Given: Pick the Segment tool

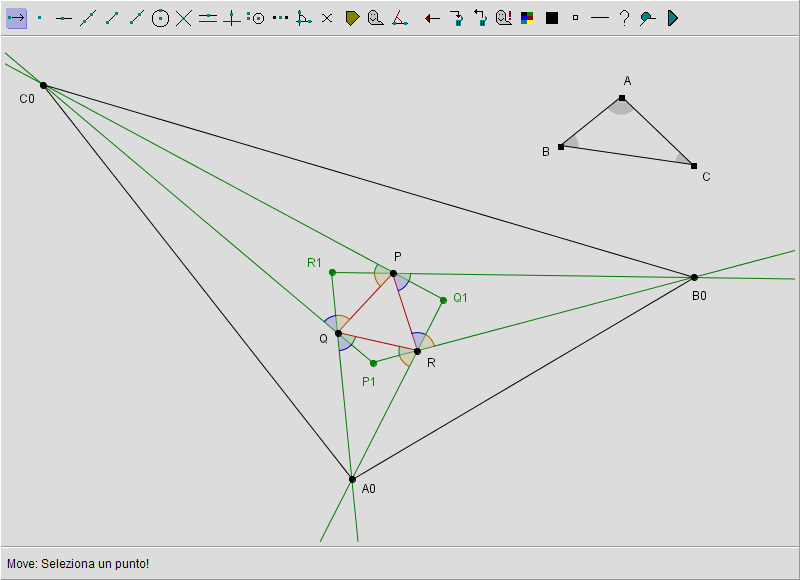Looking at the screenshot, I should coord(112,18).
